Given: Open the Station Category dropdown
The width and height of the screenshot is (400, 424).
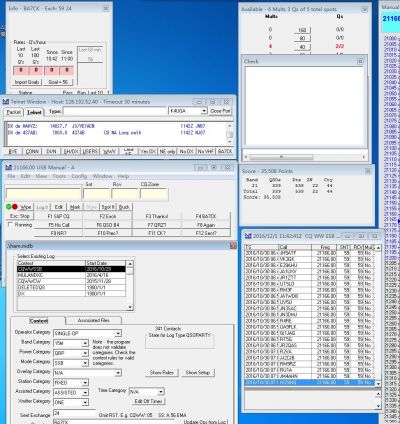Looking at the screenshot, I should (x=85, y=383).
